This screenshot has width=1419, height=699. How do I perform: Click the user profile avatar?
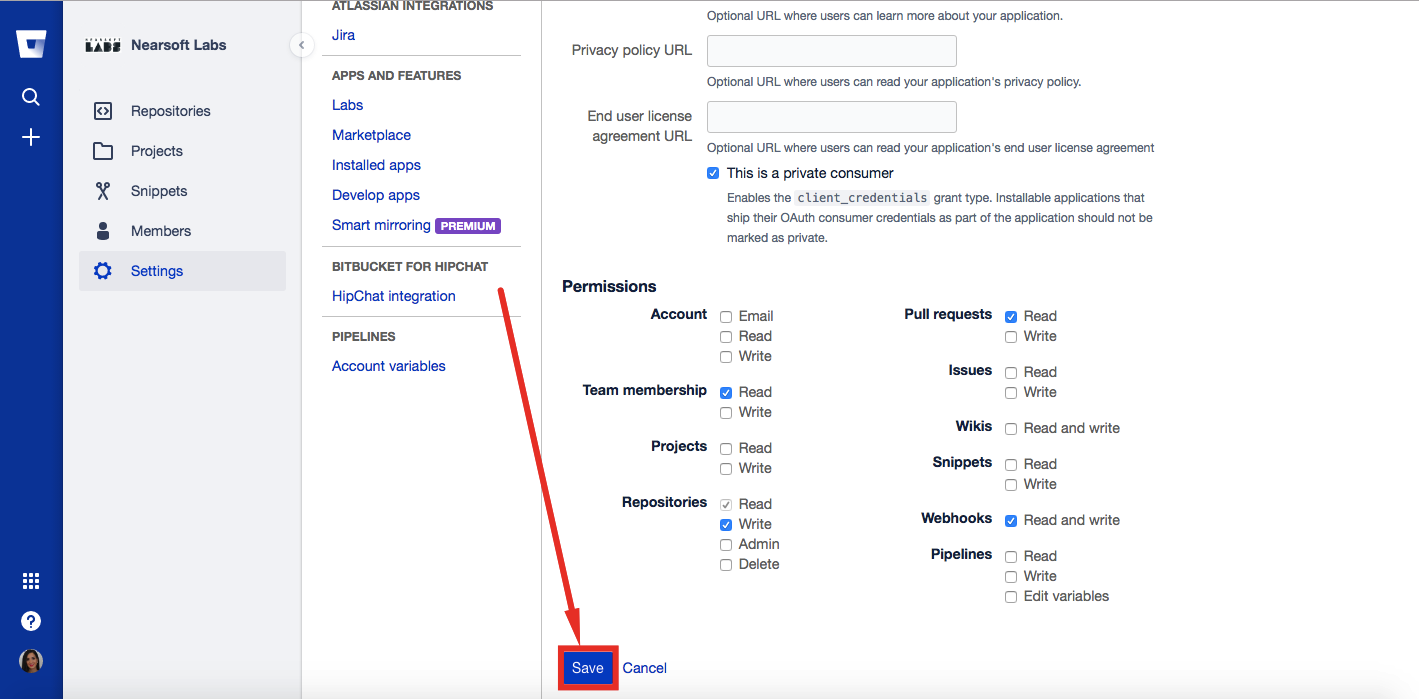pyautogui.click(x=31, y=661)
